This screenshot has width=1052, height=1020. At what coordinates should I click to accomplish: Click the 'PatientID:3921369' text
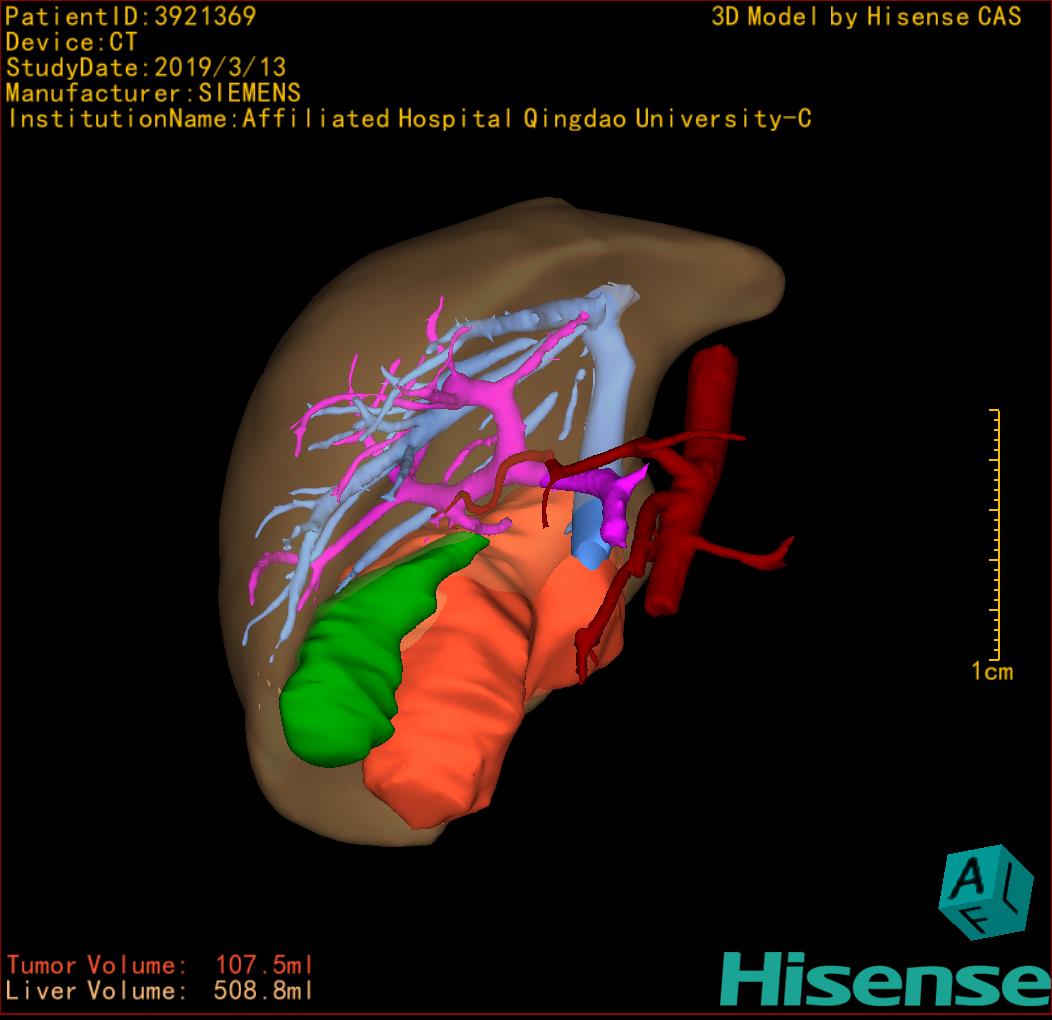[131, 16]
